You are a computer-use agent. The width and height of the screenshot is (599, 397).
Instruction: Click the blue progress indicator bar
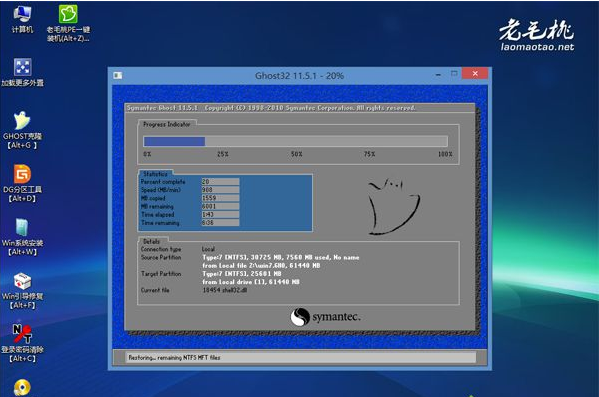174,141
